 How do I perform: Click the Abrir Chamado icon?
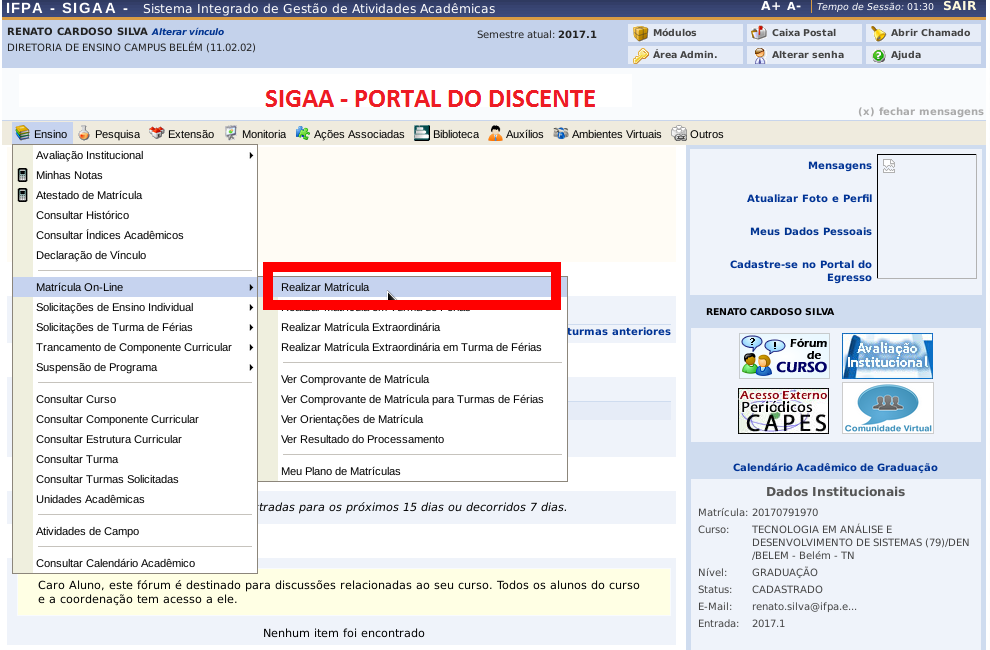pyautogui.click(x=878, y=33)
